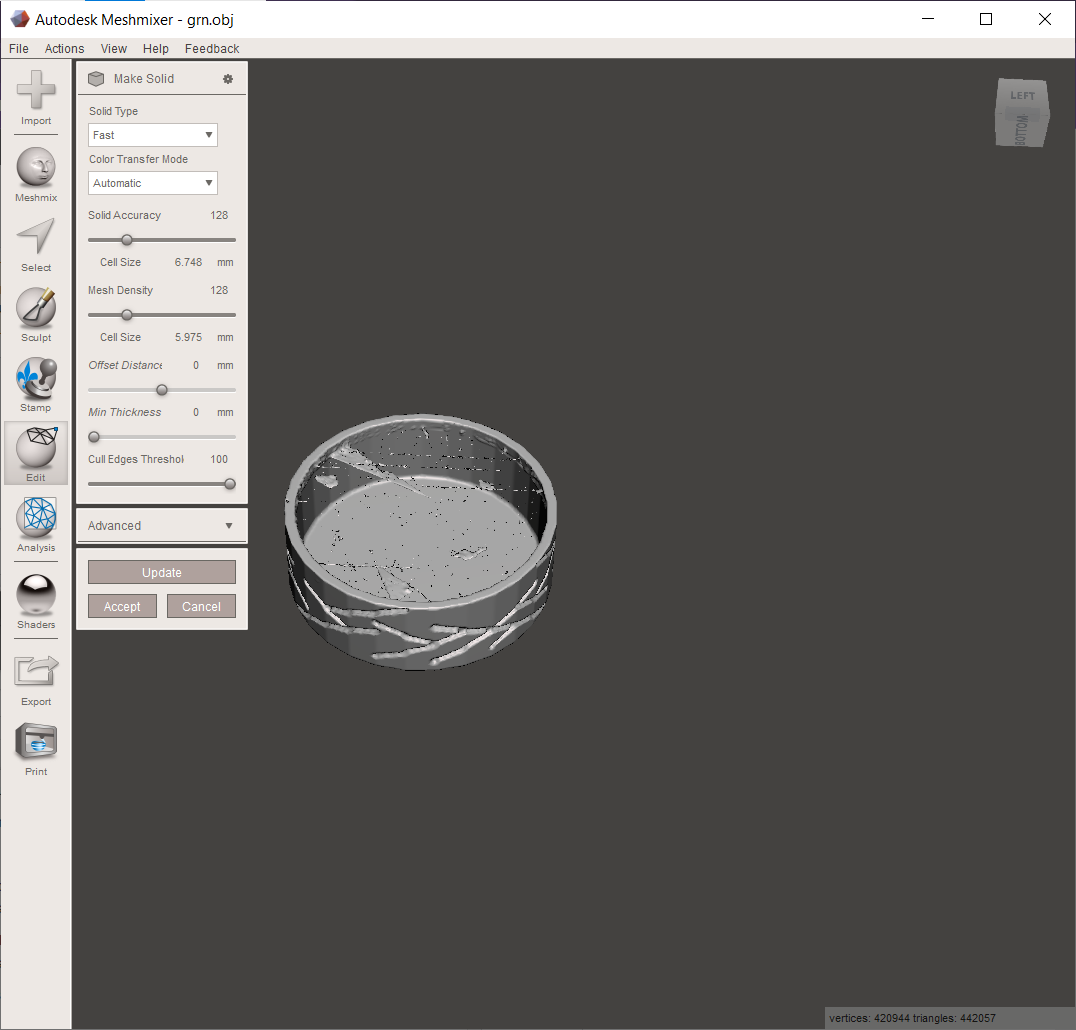Open the Stamp tool
The image size is (1076, 1030).
pyautogui.click(x=36, y=385)
